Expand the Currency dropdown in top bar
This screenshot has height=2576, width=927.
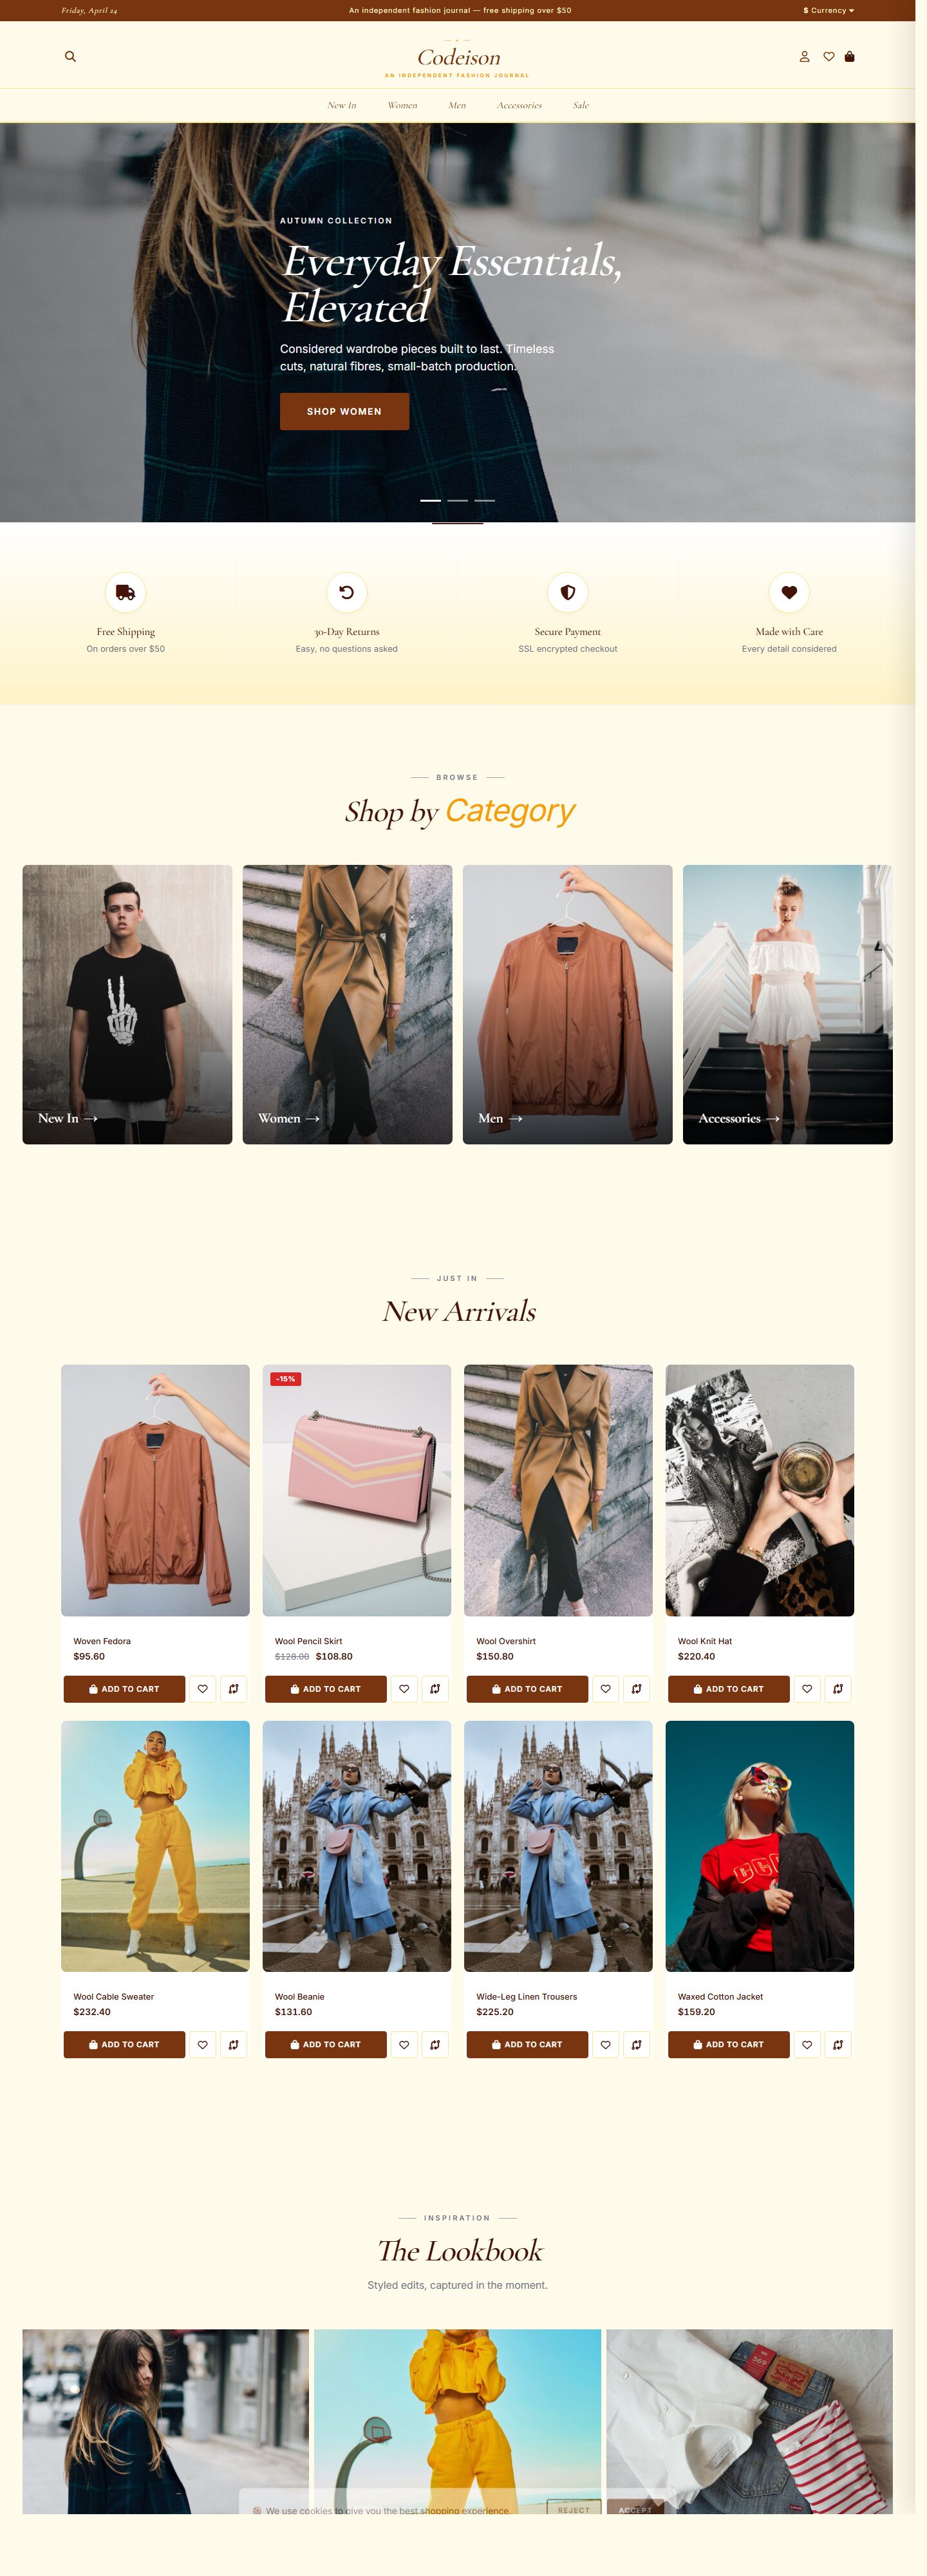tap(828, 10)
